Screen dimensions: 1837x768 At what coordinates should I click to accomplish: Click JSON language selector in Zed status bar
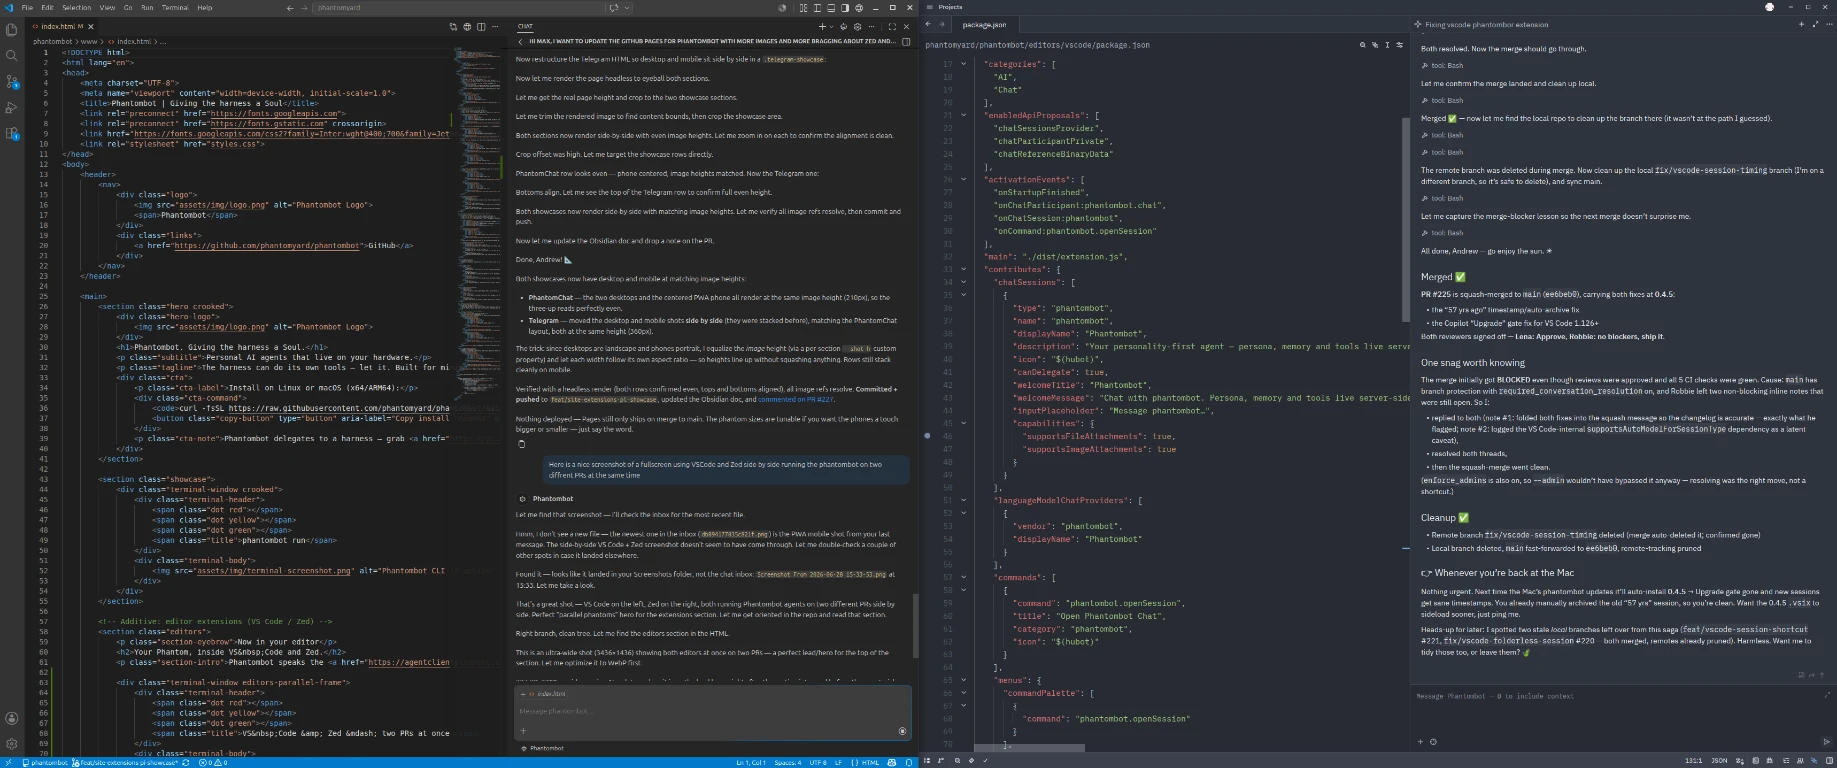(1720, 761)
